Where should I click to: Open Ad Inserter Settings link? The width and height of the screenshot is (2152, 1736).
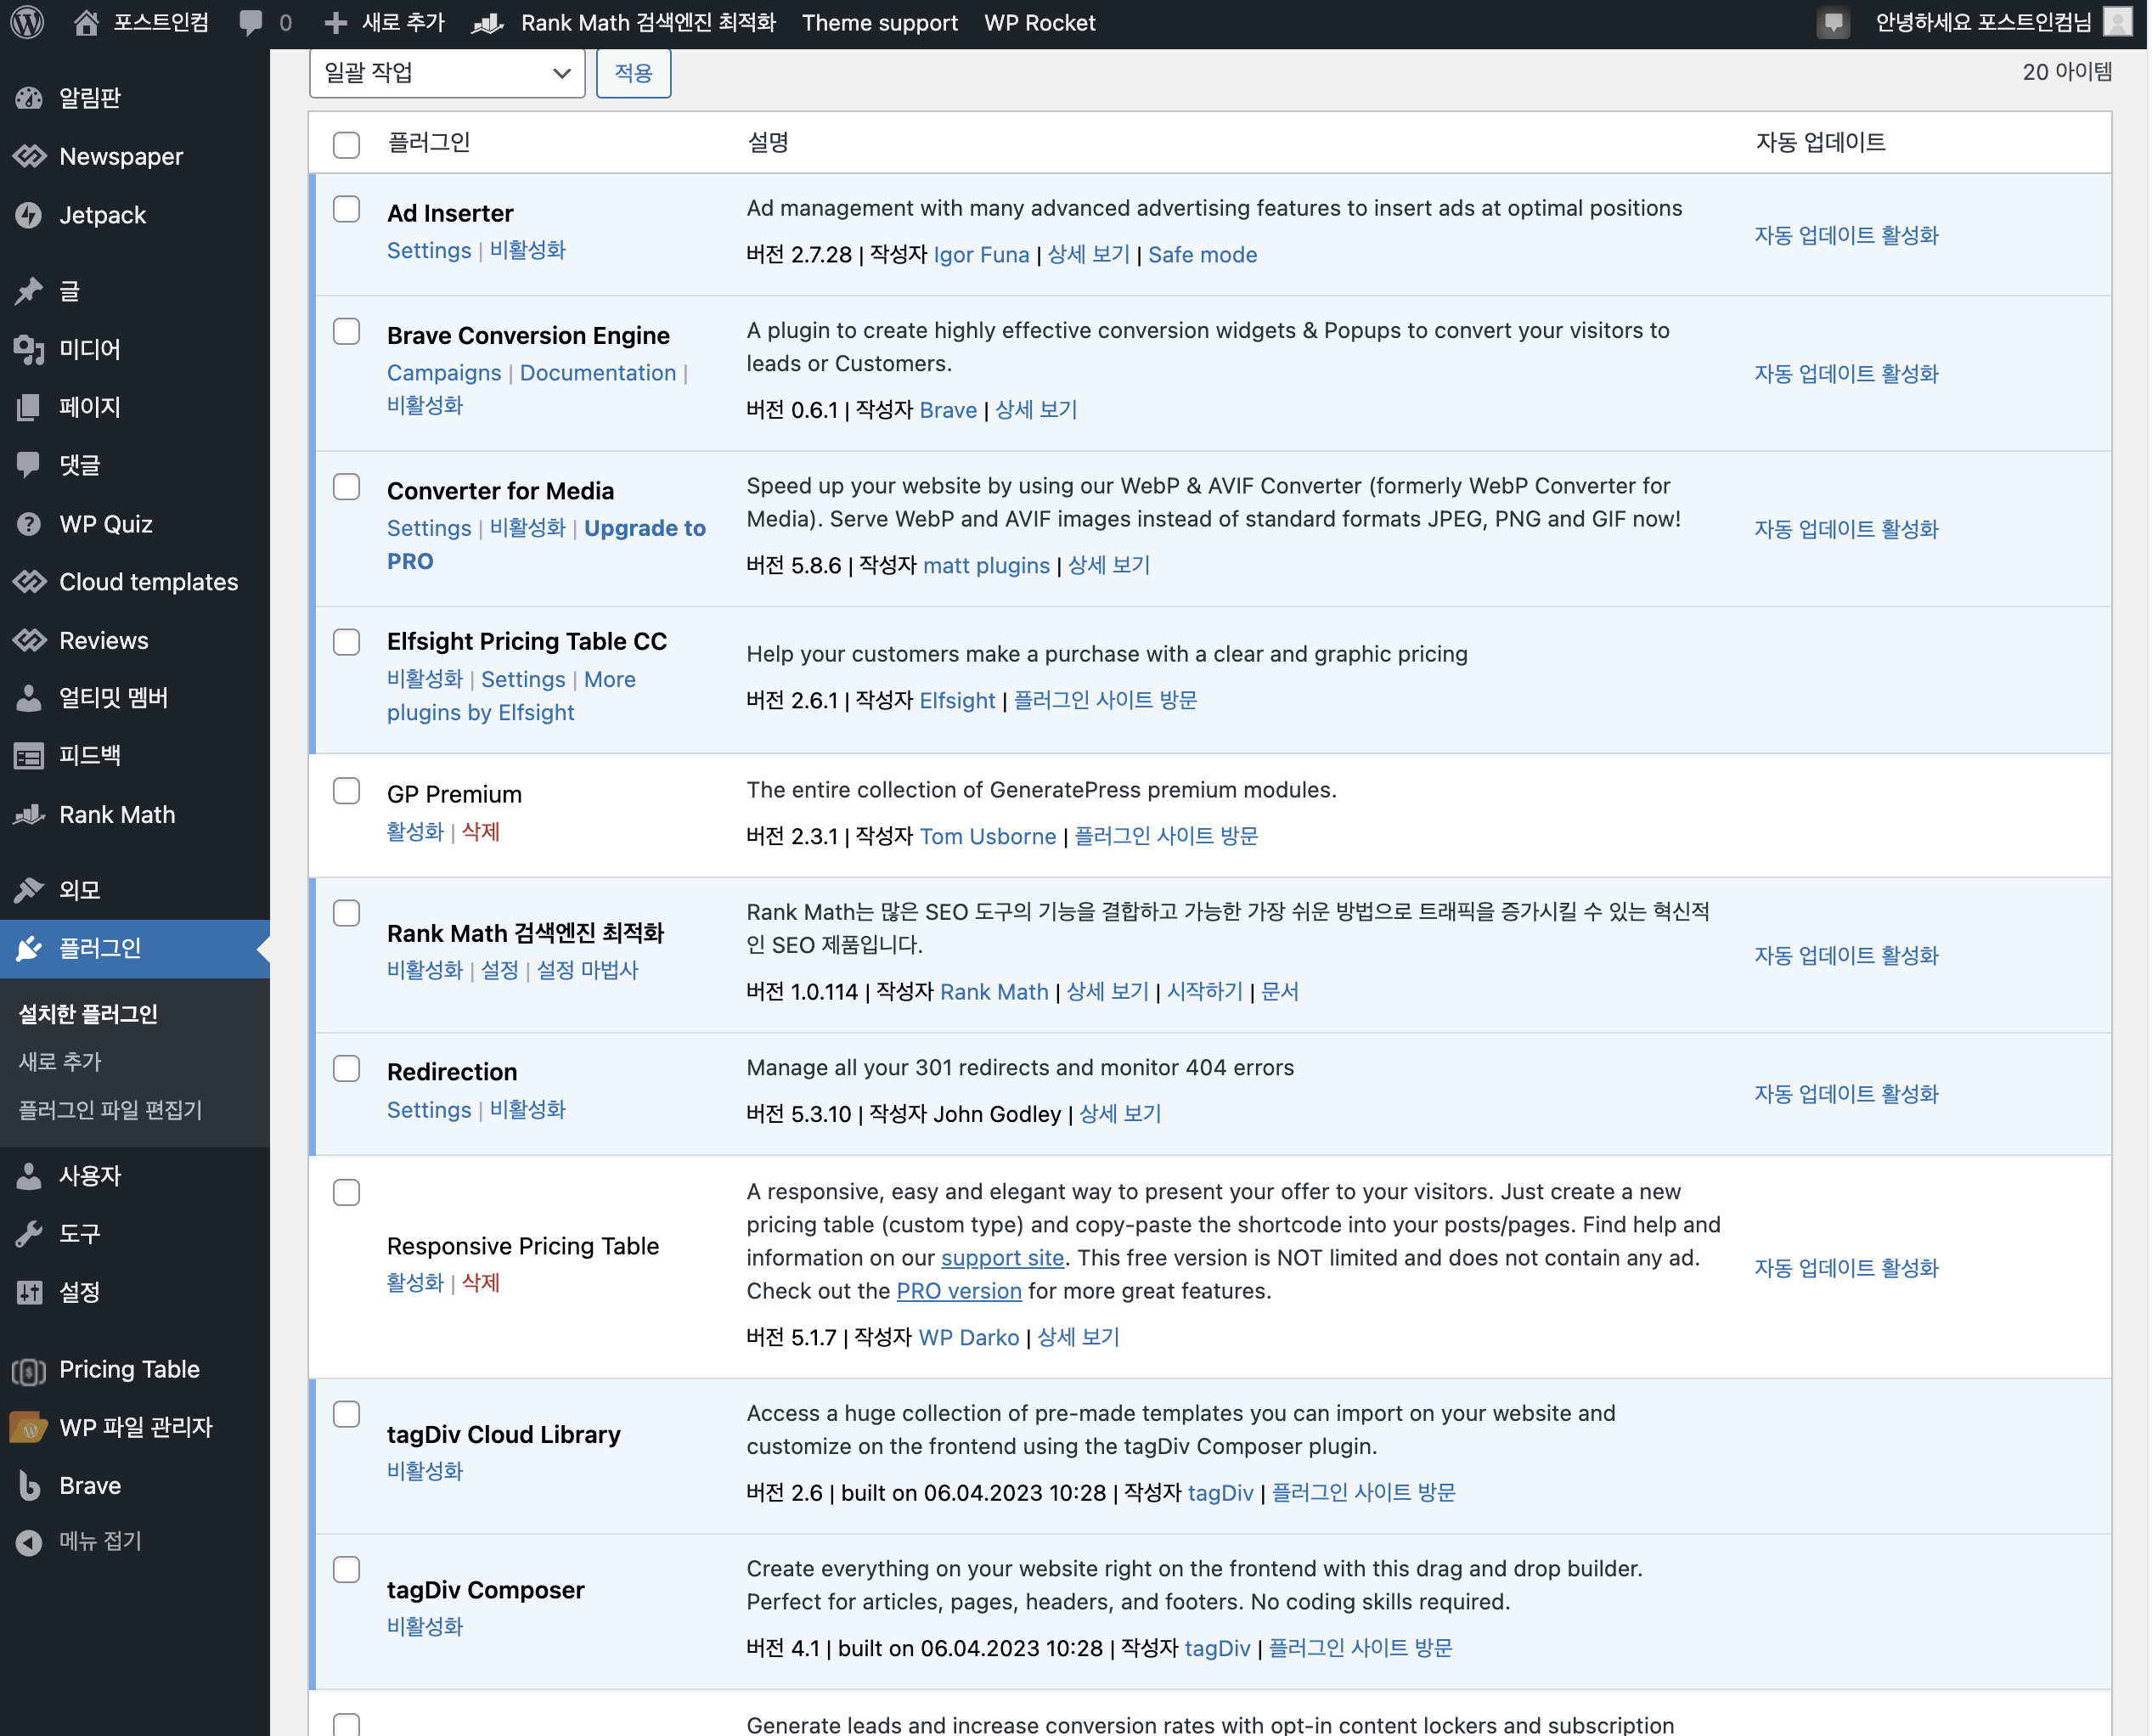429,251
